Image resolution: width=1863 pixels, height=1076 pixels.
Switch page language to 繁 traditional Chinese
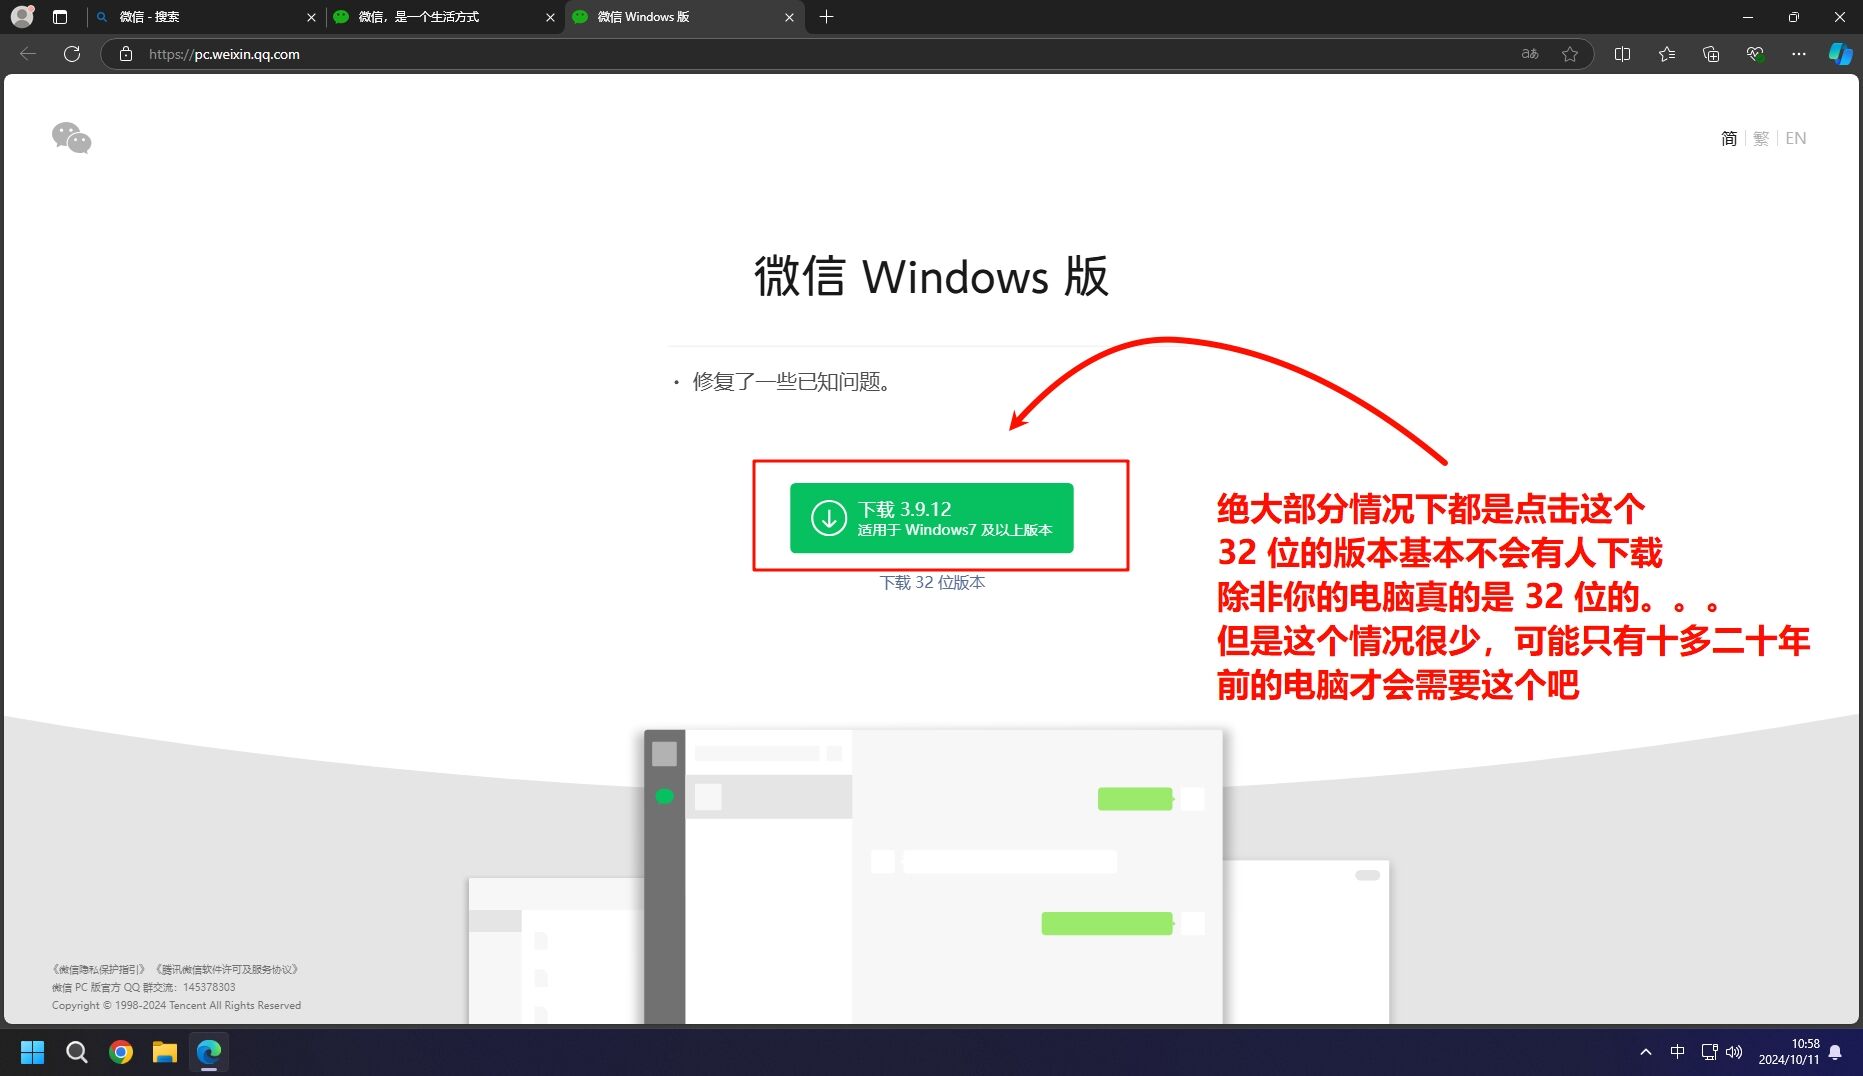[x=1761, y=139]
